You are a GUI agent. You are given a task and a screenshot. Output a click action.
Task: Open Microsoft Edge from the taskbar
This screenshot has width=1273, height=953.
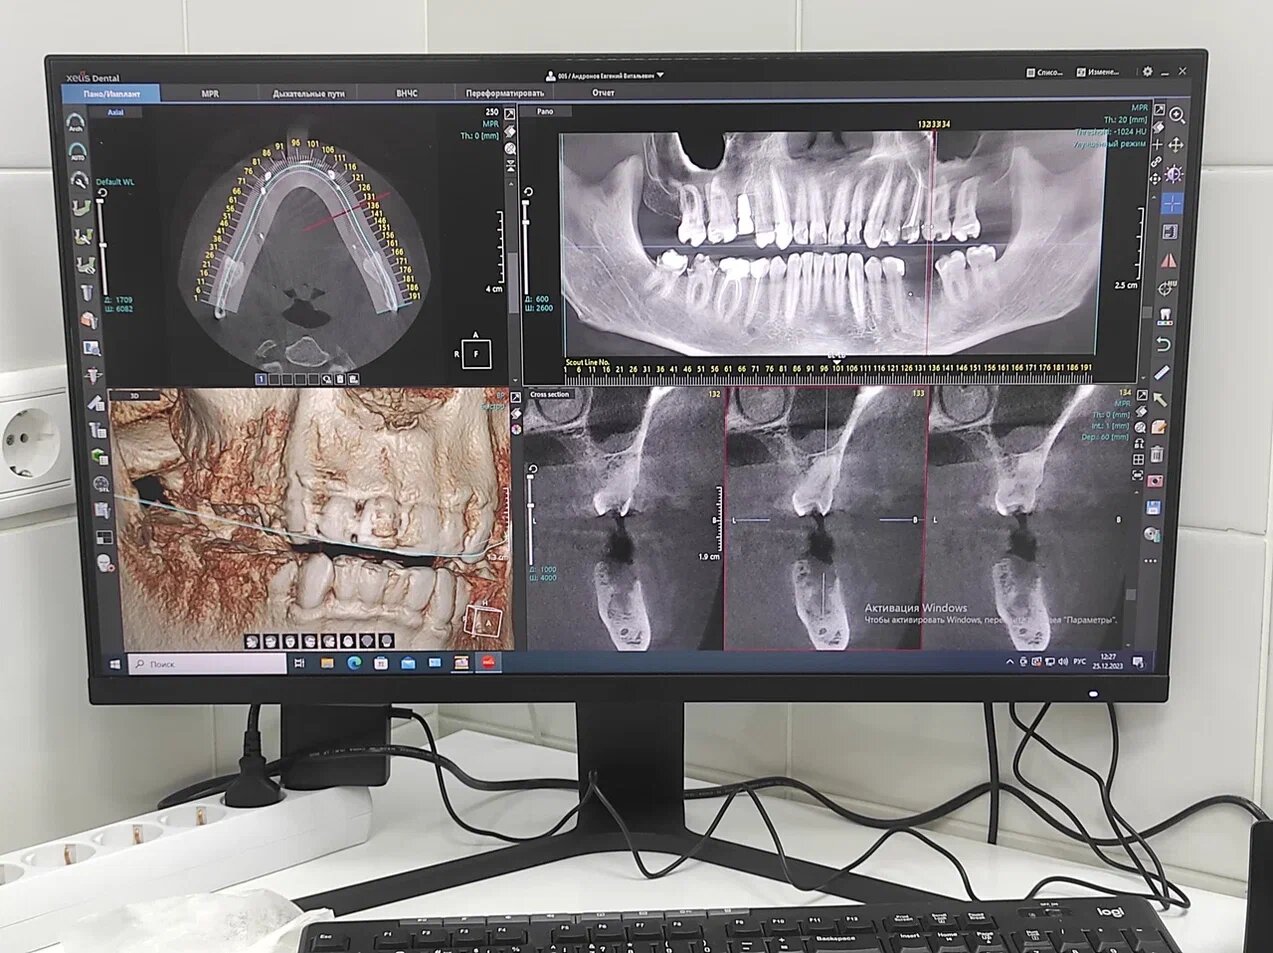tap(353, 663)
